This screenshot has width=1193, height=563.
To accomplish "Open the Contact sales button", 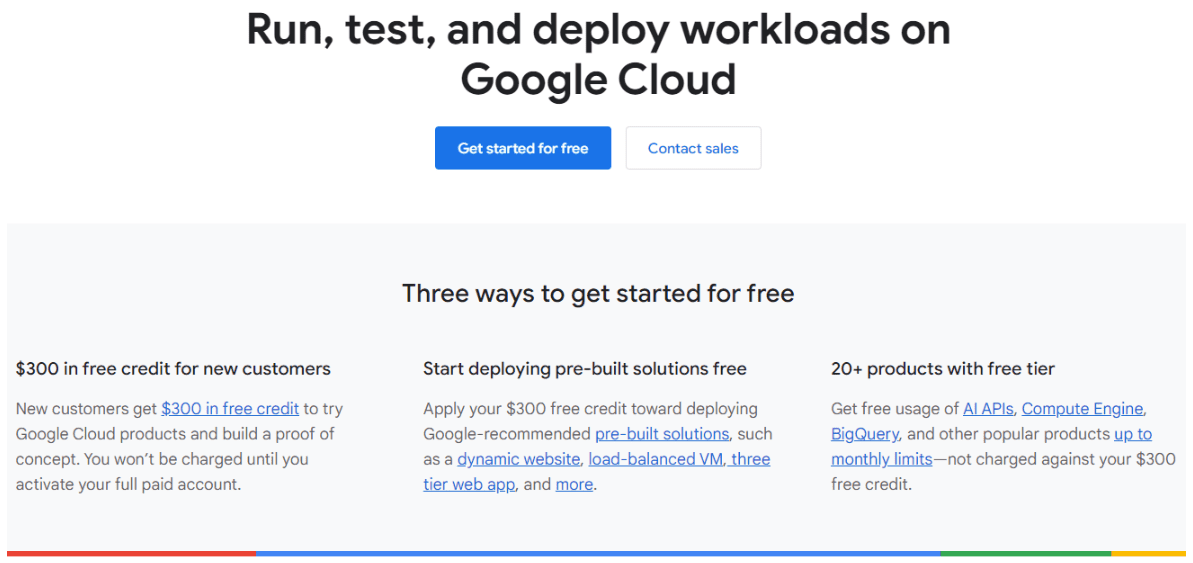I will point(693,148).
